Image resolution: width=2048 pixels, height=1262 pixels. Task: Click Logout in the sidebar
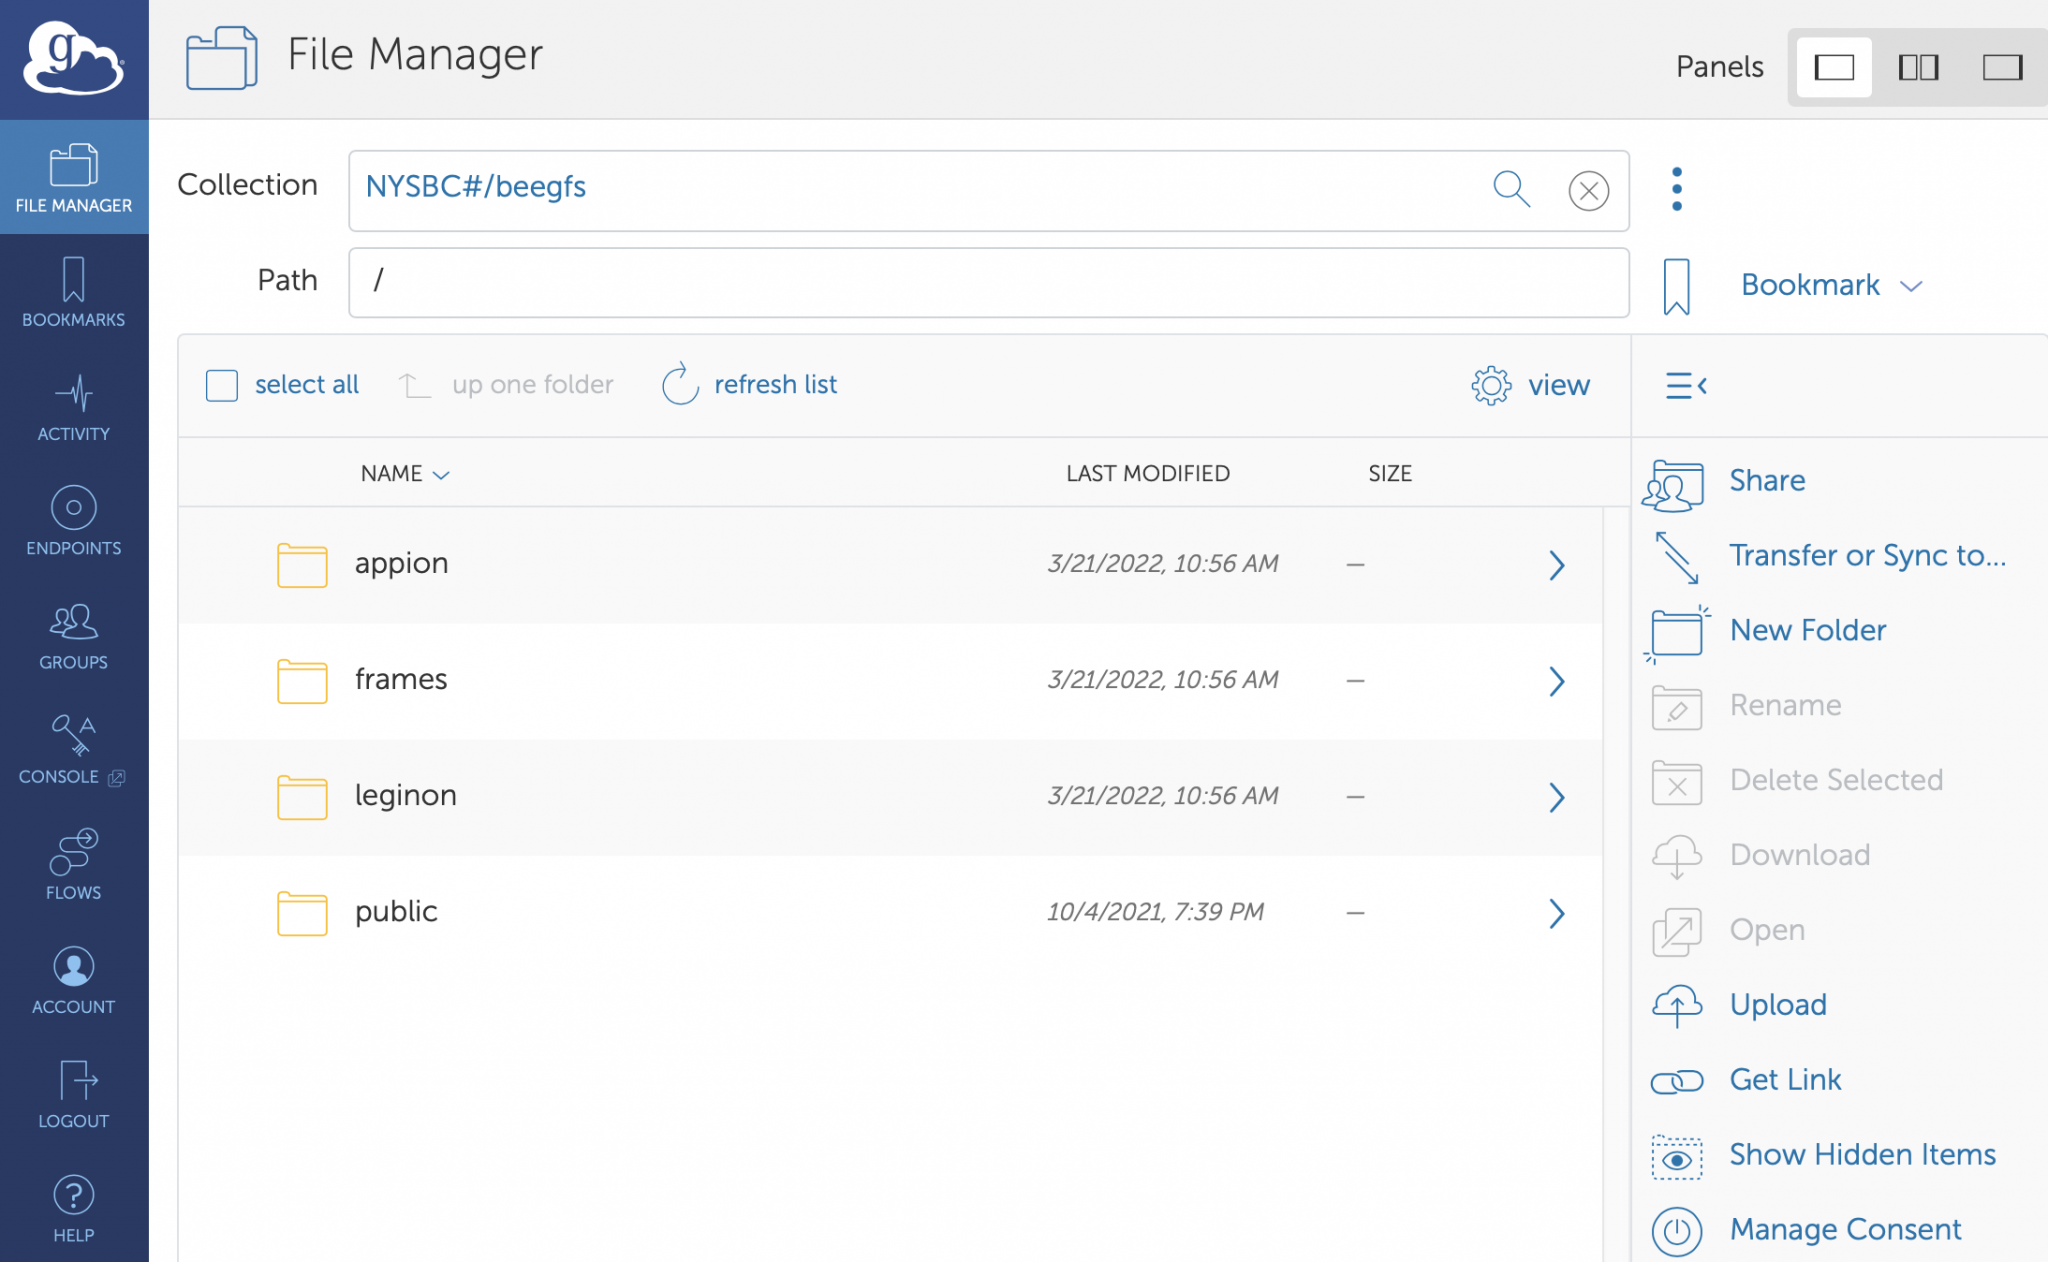tap(74, 1094)
